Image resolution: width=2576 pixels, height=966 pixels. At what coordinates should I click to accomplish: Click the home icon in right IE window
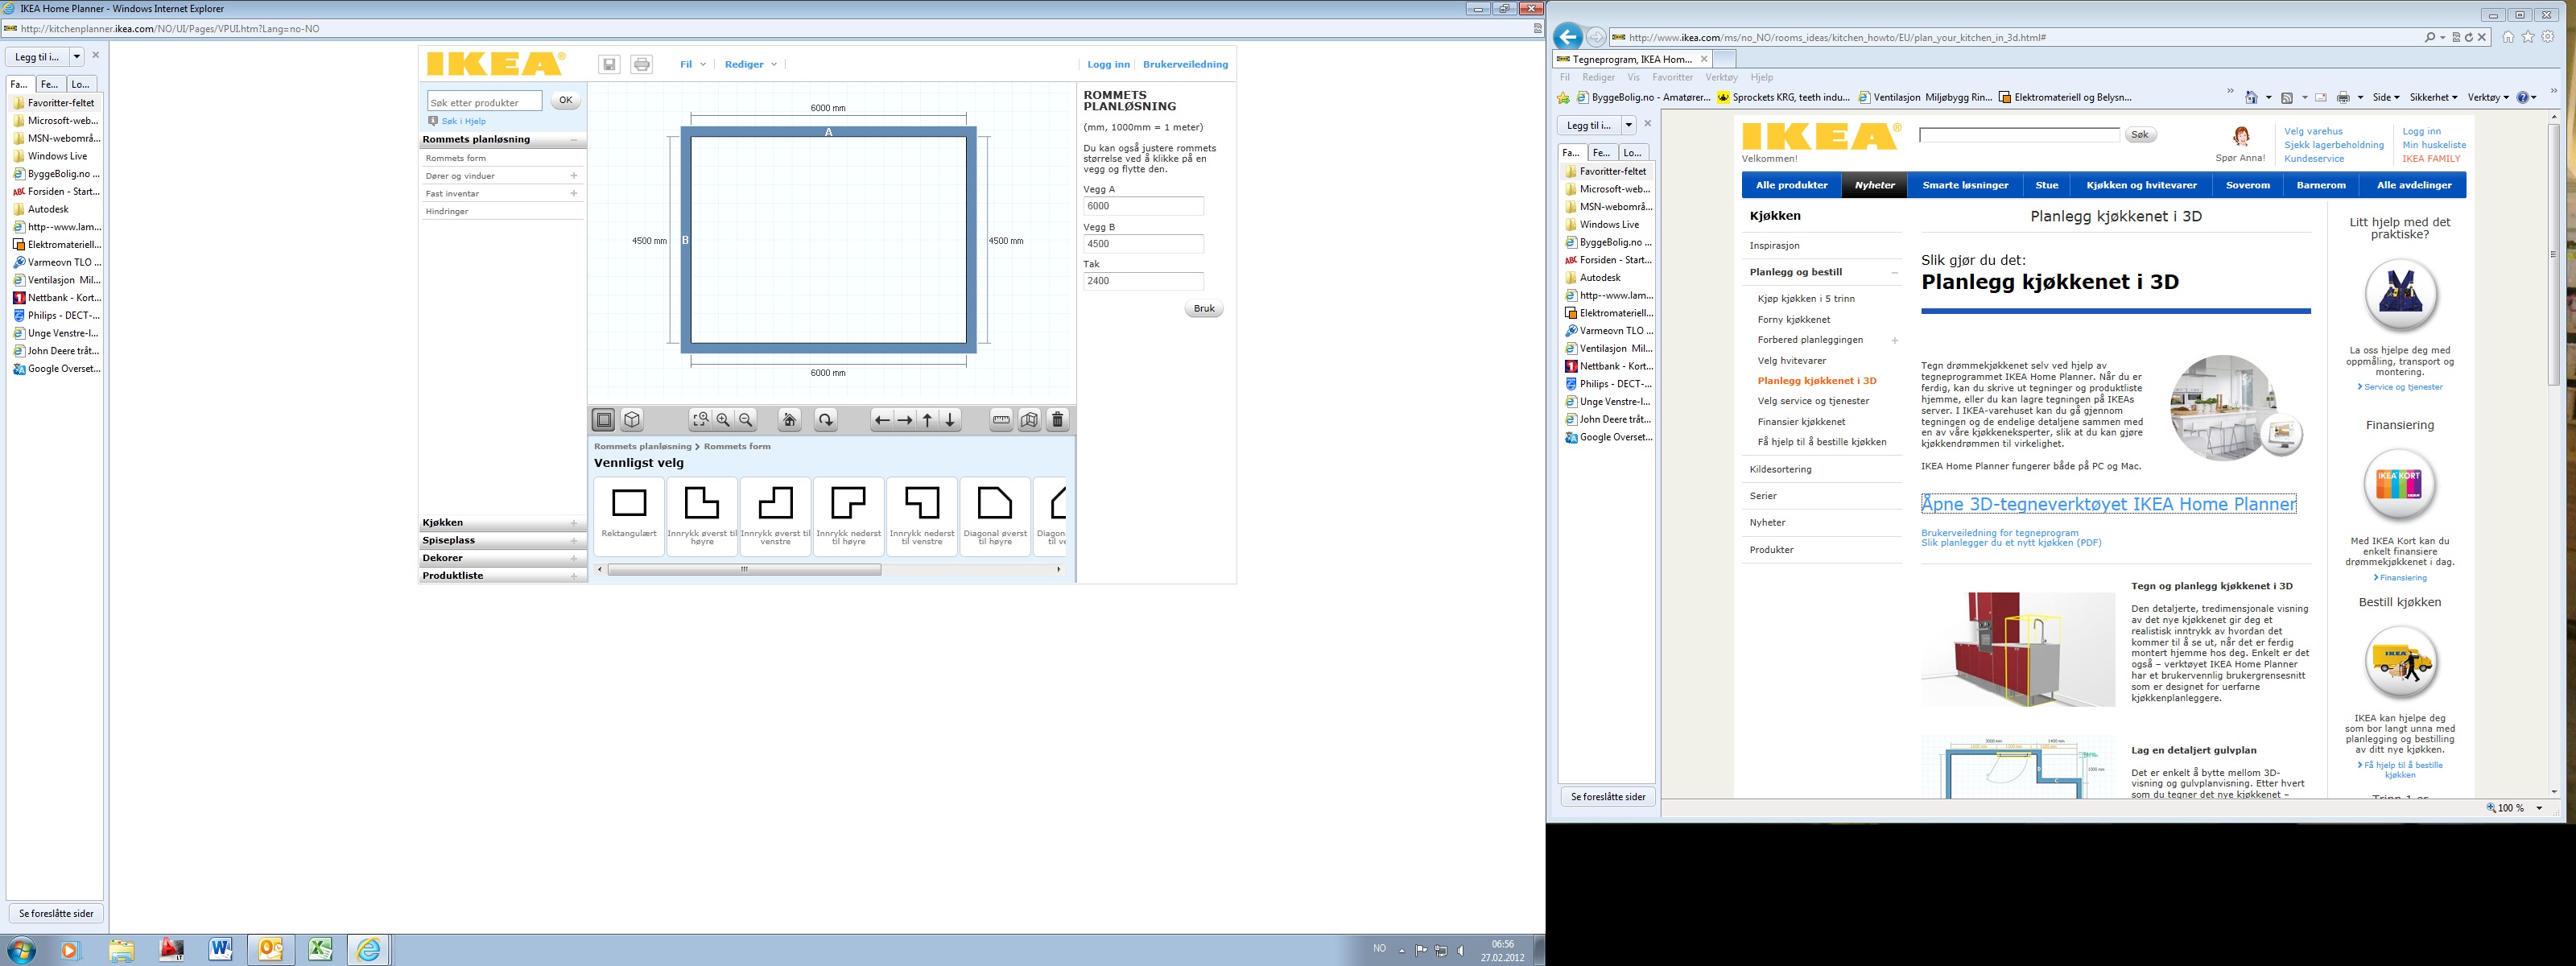(x=2508, y=37)
